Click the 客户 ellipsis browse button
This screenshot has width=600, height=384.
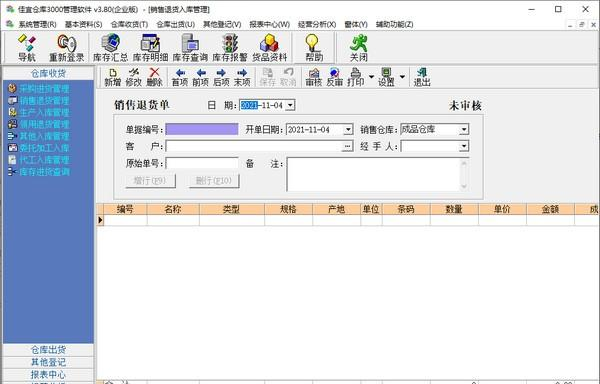pos(347,146)
